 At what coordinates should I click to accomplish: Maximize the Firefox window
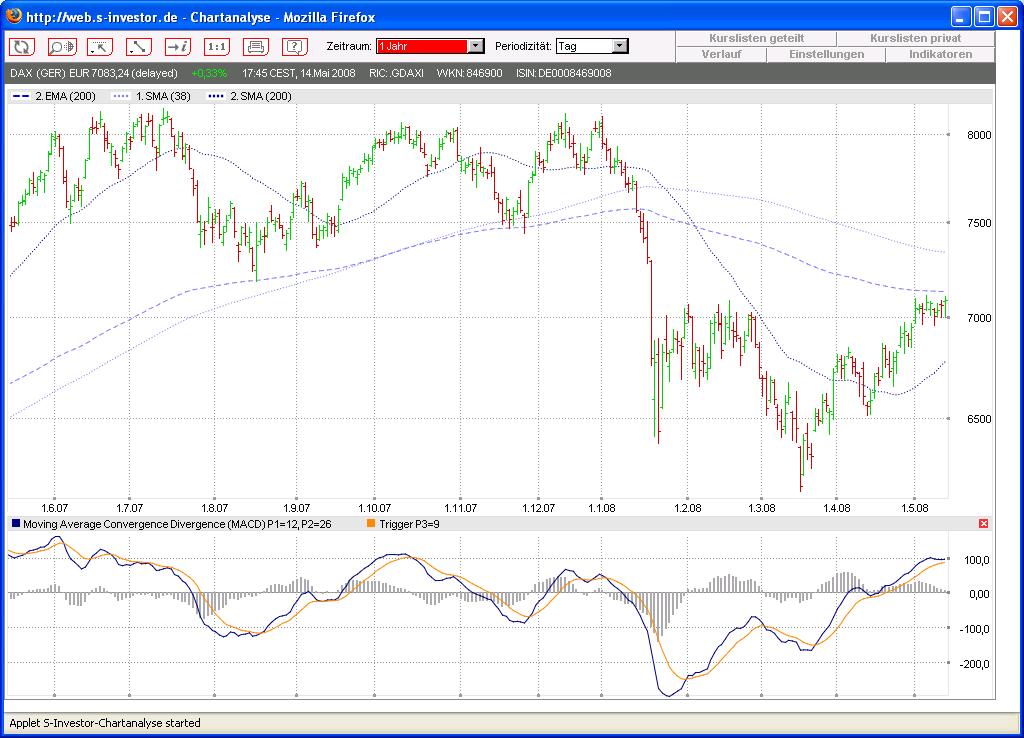tap(984, 16)
